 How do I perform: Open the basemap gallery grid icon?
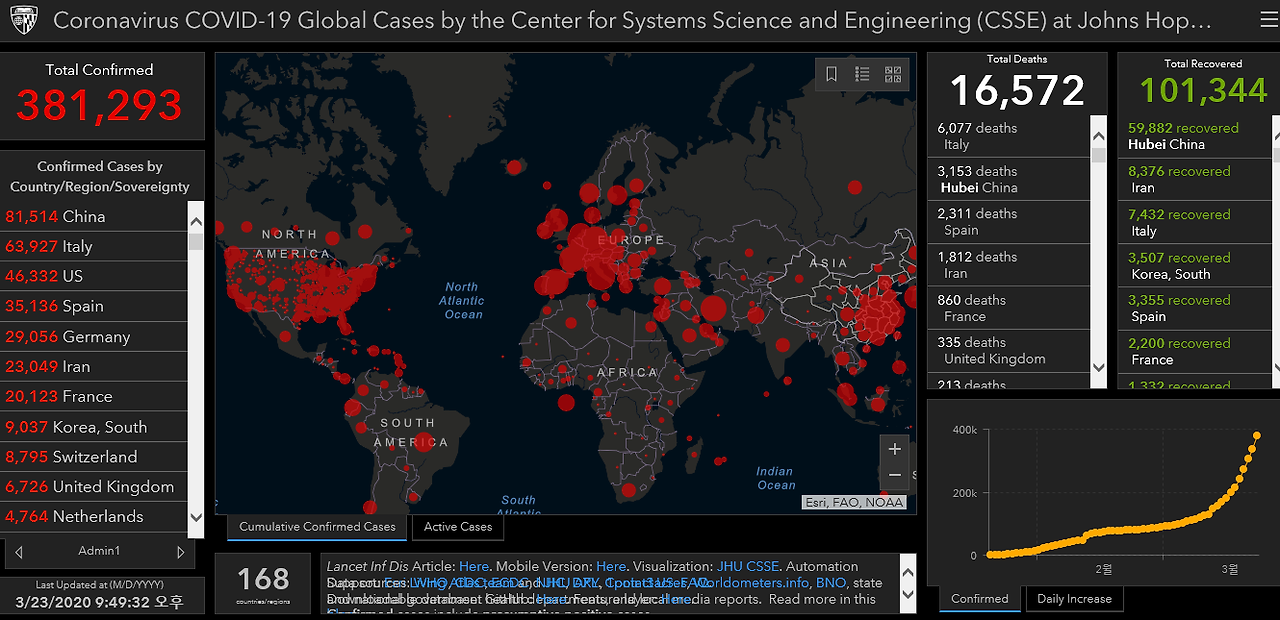893,74
